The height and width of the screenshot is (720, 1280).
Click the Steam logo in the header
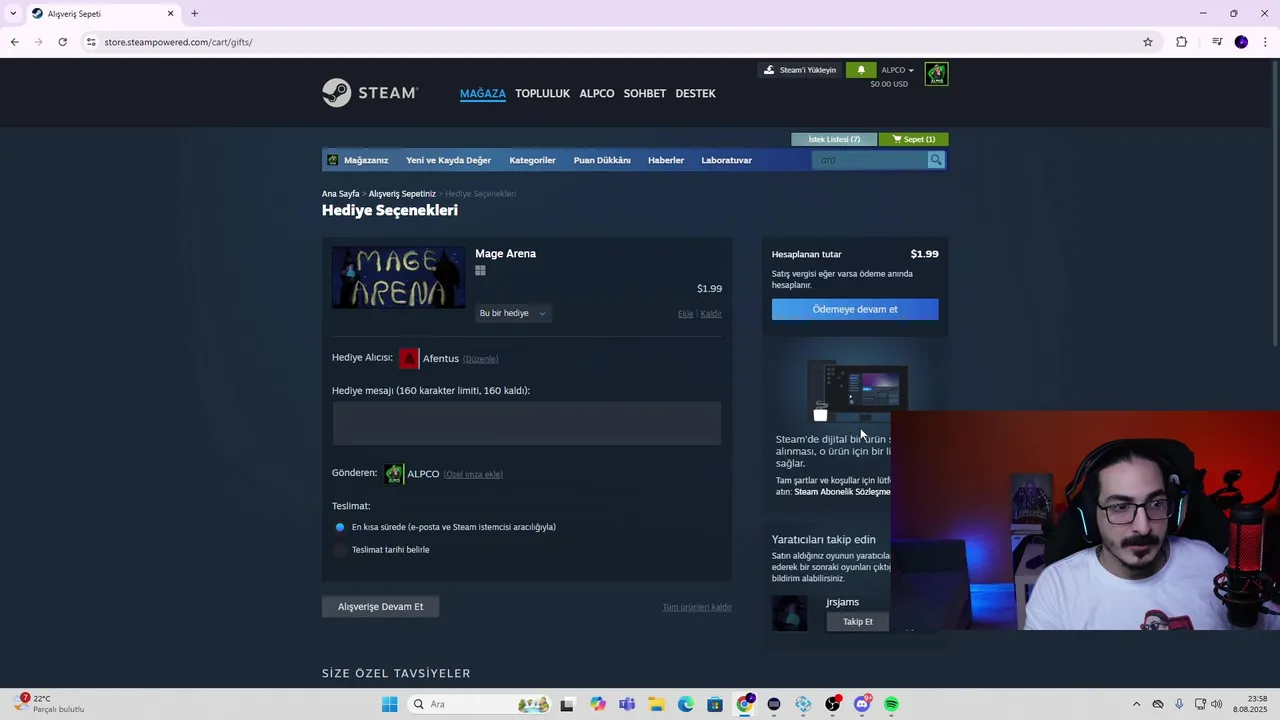click(369, 93)
